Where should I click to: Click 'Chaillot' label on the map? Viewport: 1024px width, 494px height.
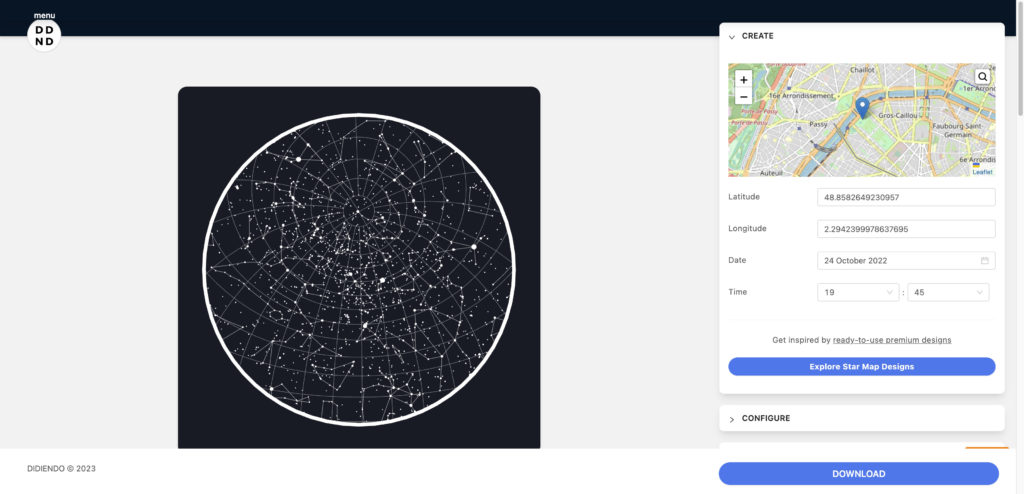[x=862, y=69]
